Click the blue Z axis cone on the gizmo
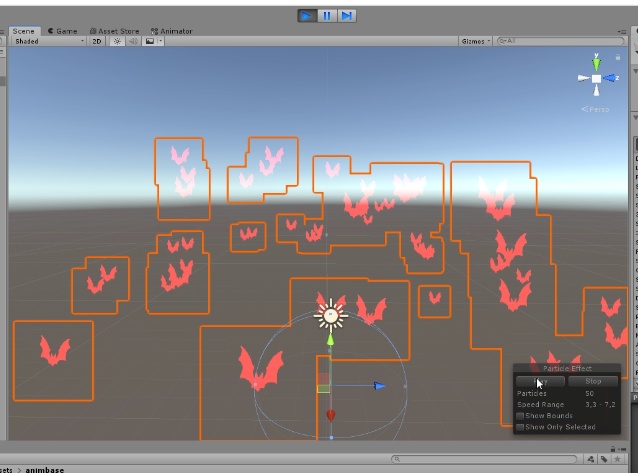The height and width of the screenshot is (473, 638). (x=610, y=78)
